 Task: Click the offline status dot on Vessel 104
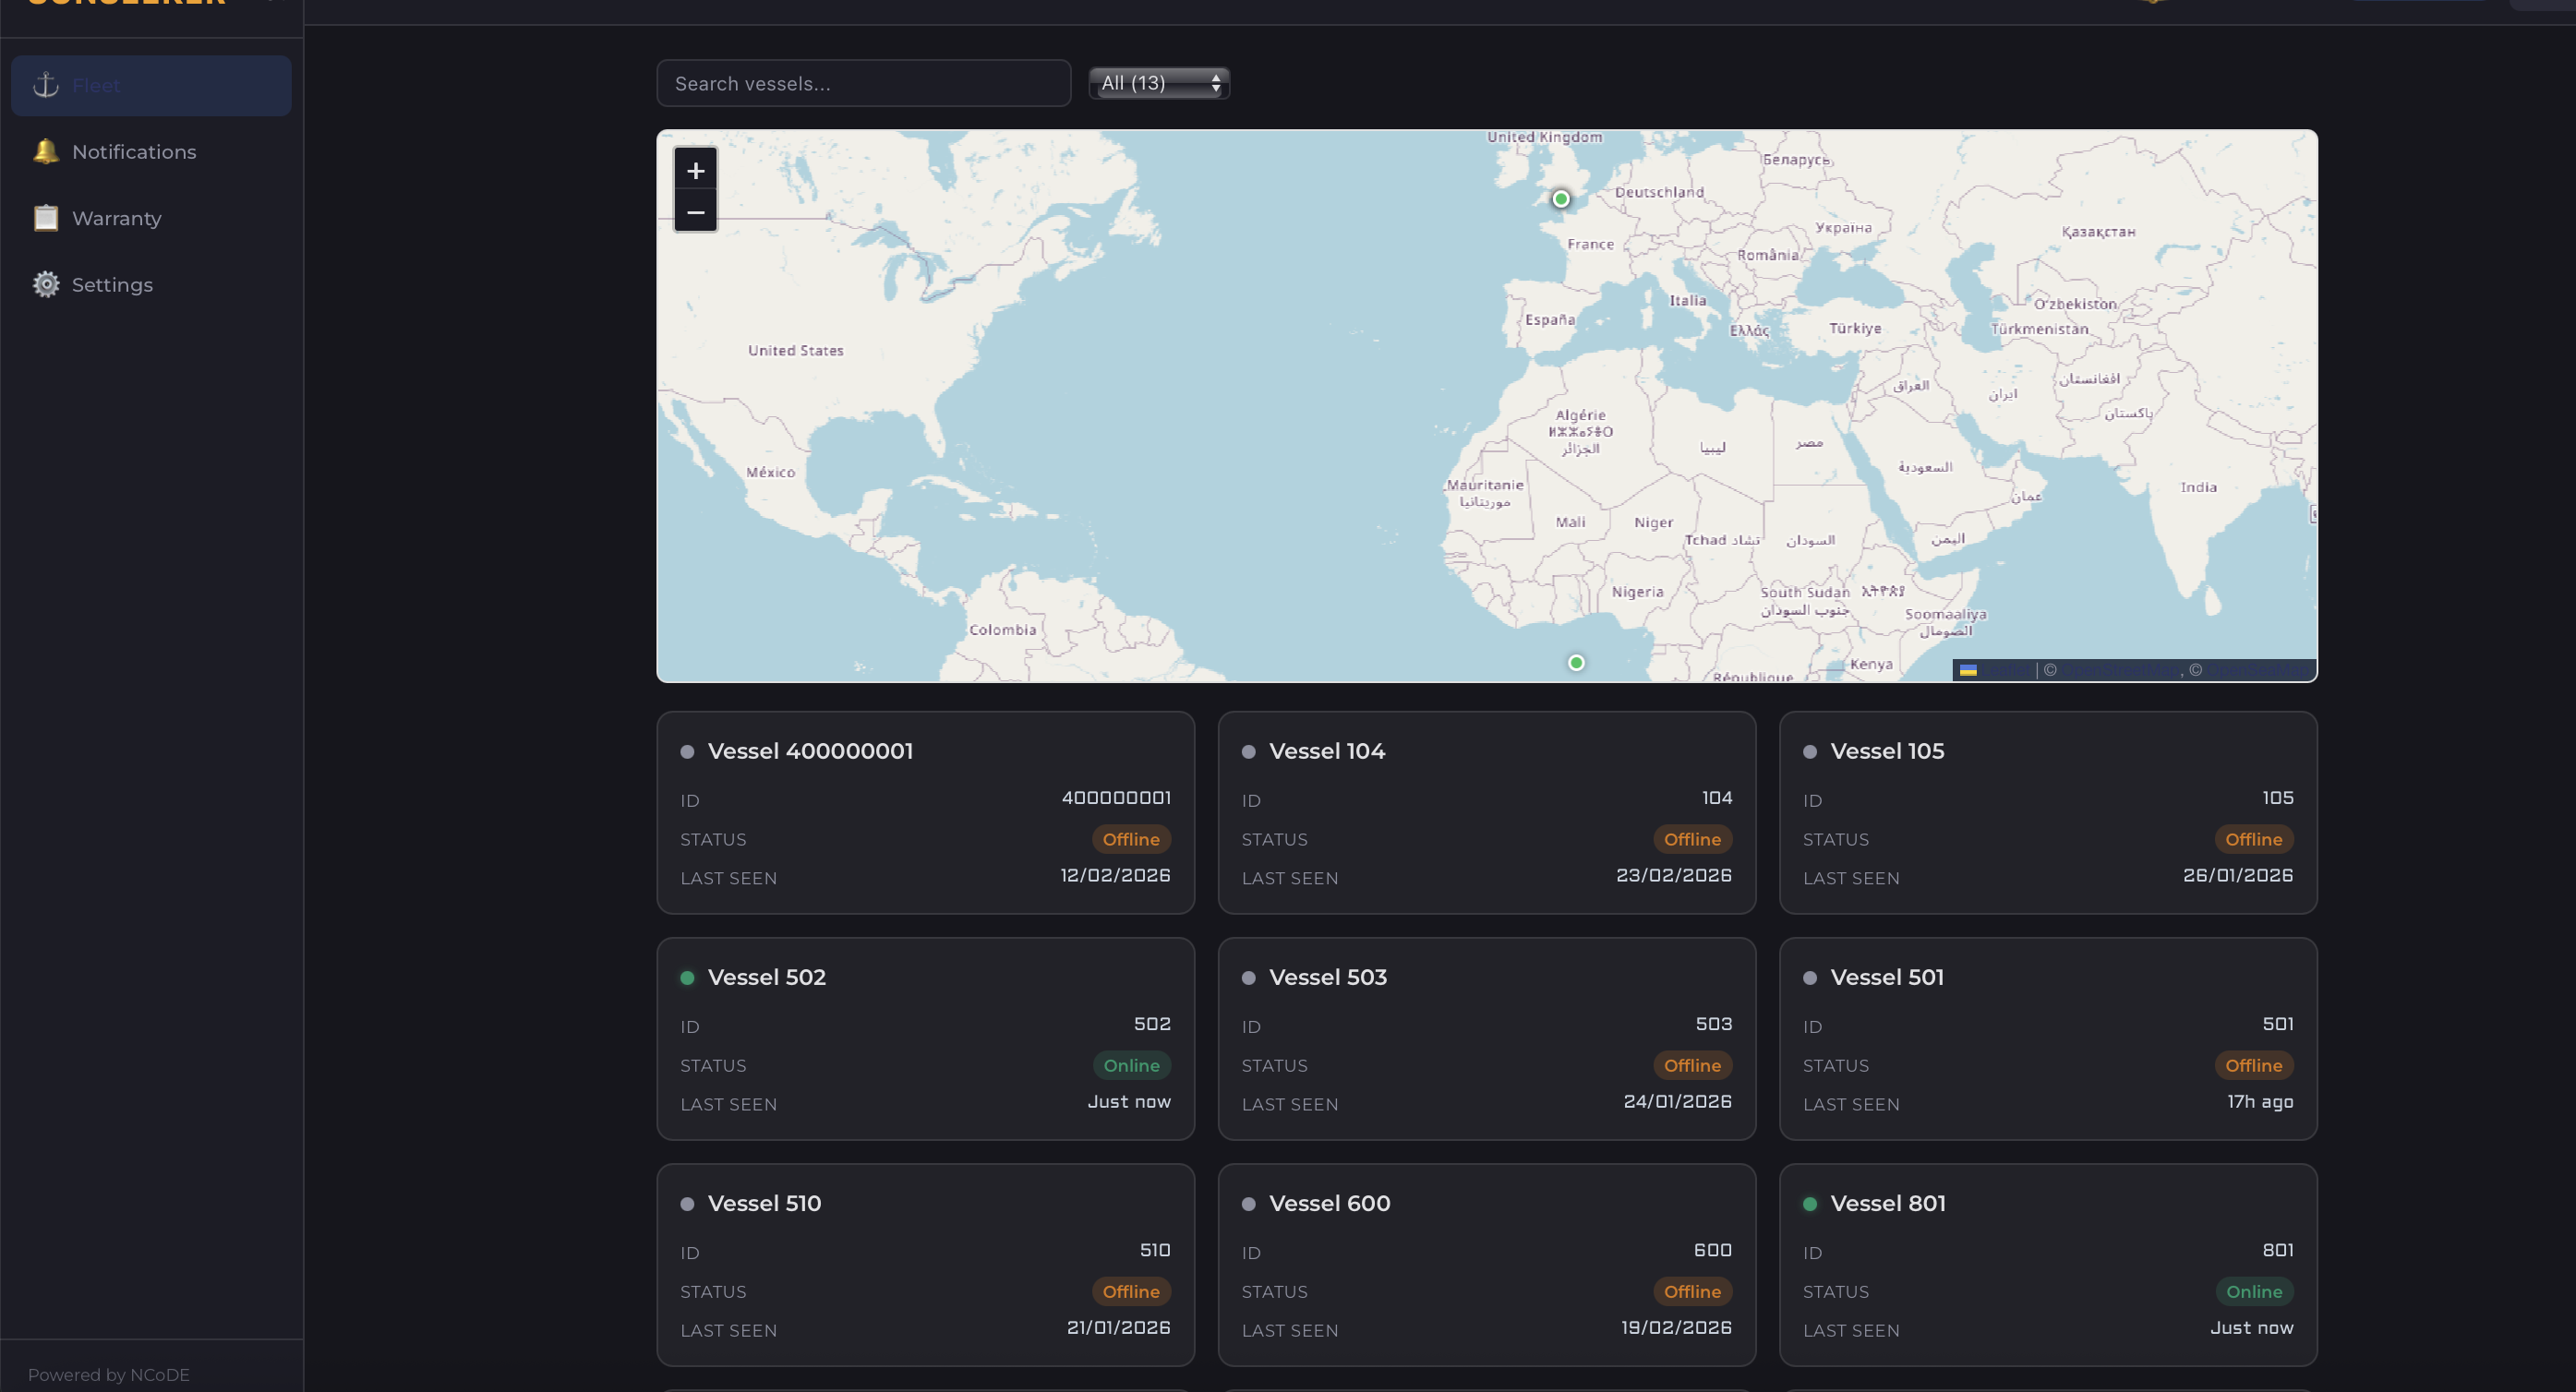[x=1249, y=751]
